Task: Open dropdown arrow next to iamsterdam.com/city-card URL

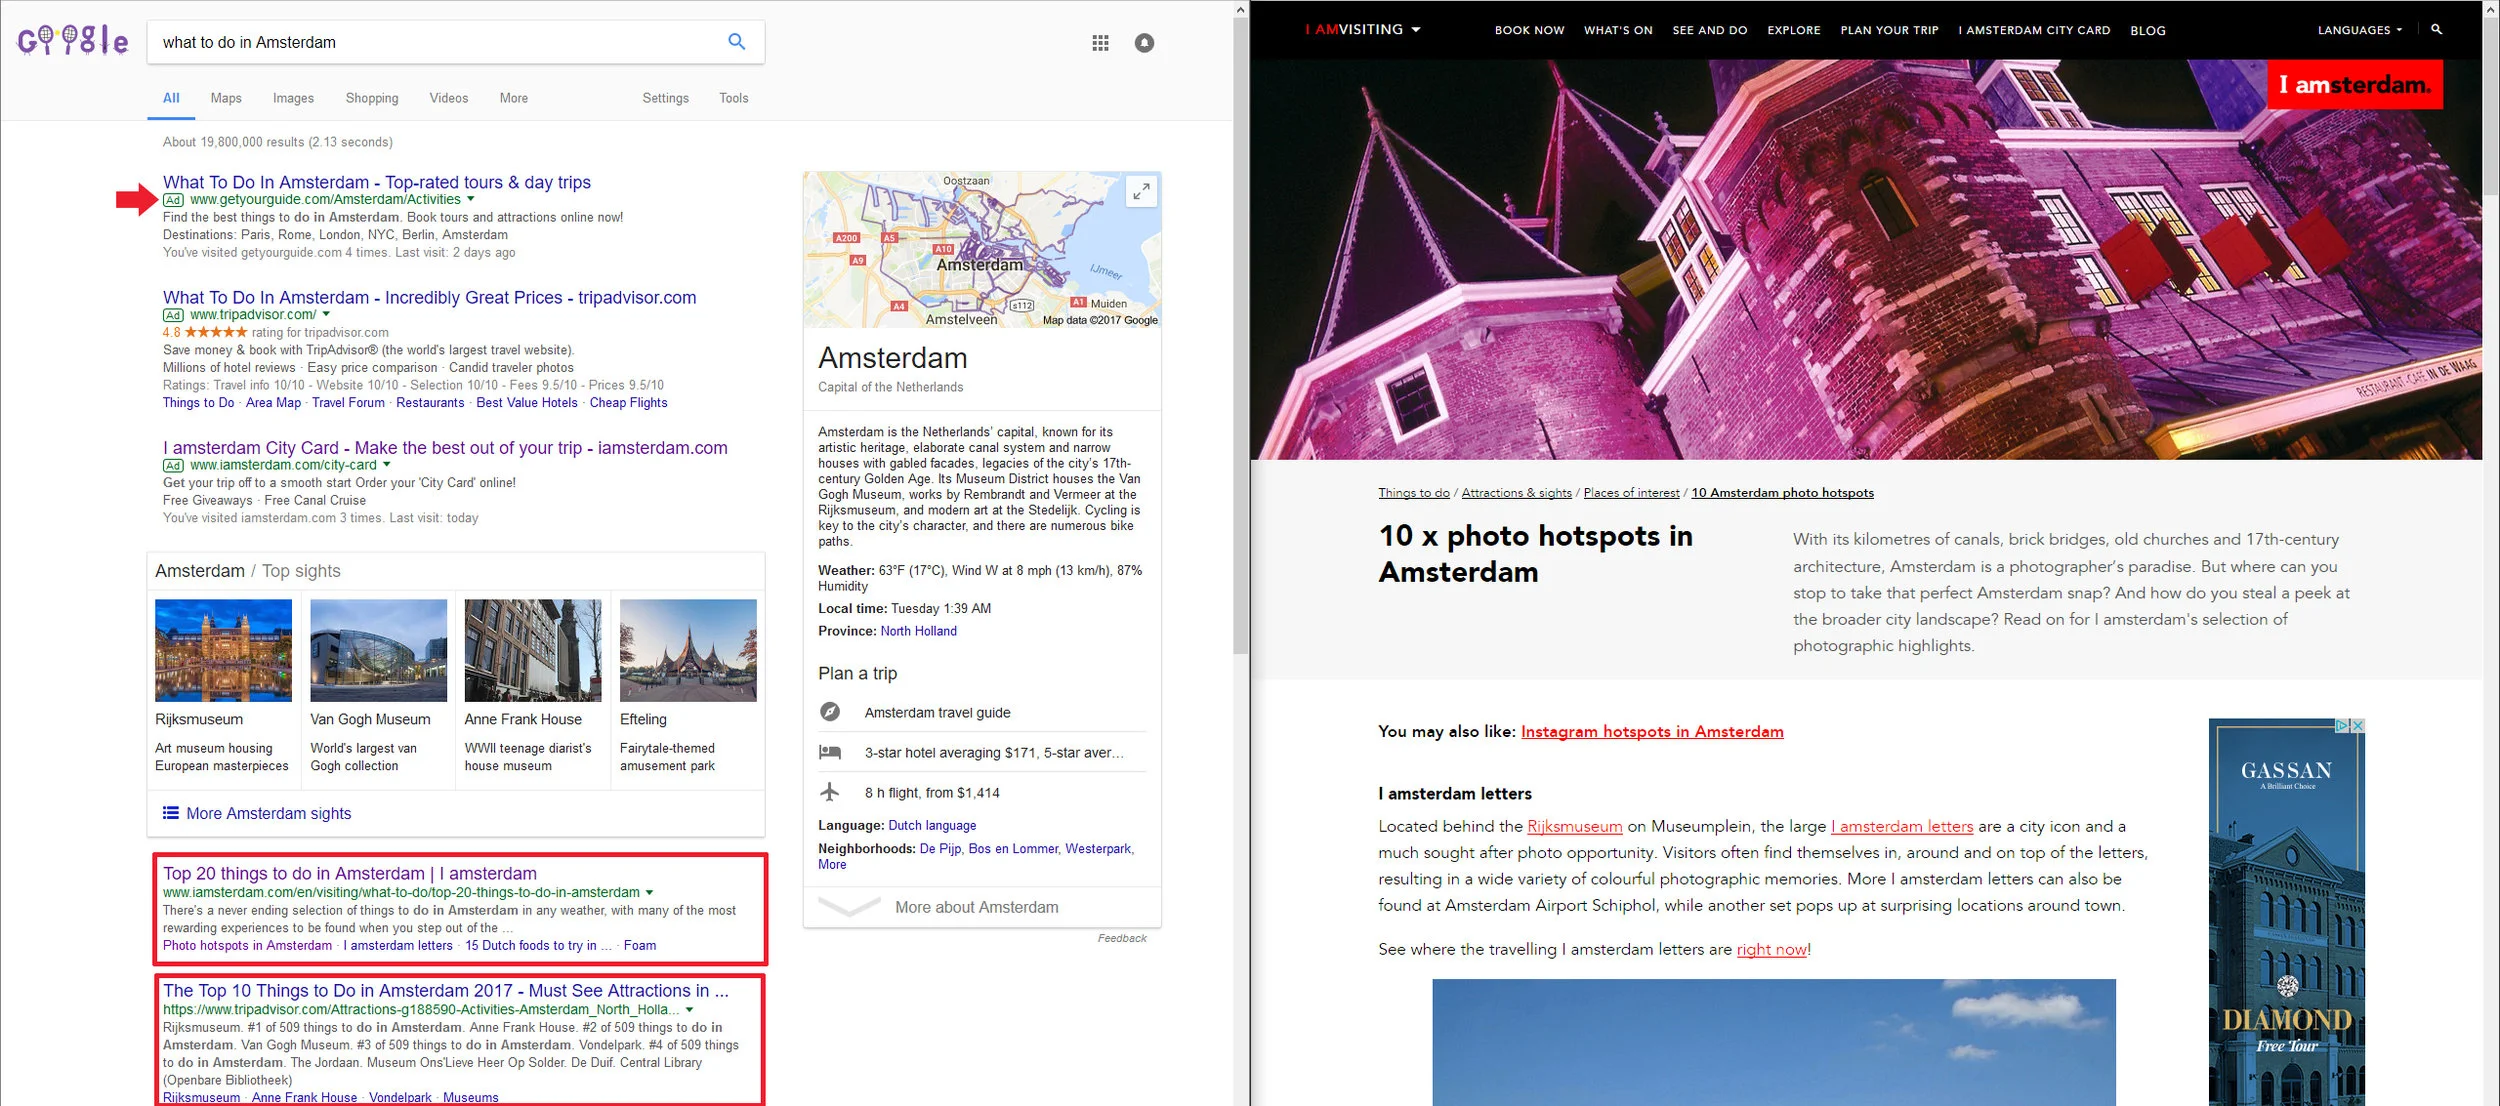Action: tap(387, 465)
